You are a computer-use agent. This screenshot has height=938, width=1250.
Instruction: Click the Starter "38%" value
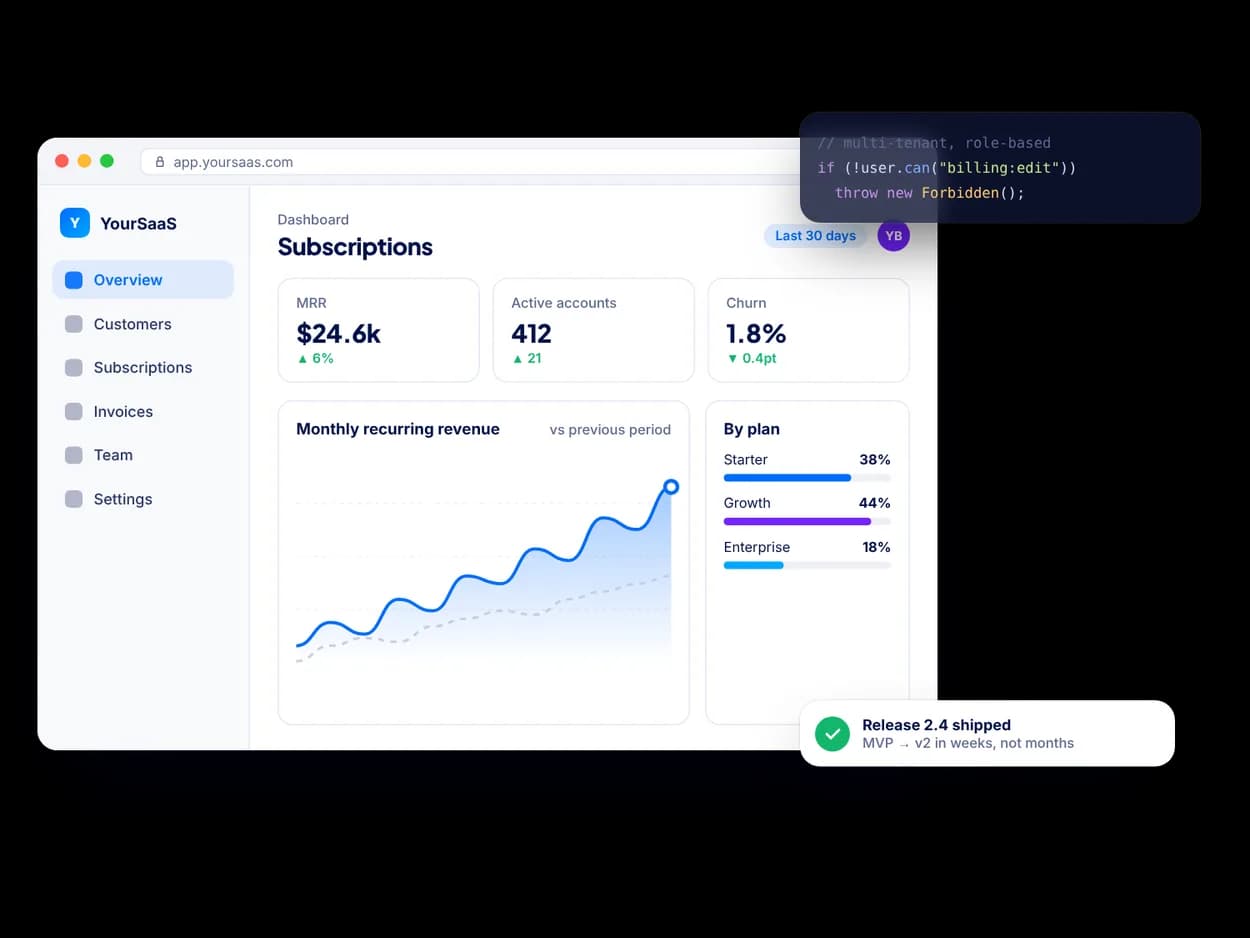coord(874,460)
